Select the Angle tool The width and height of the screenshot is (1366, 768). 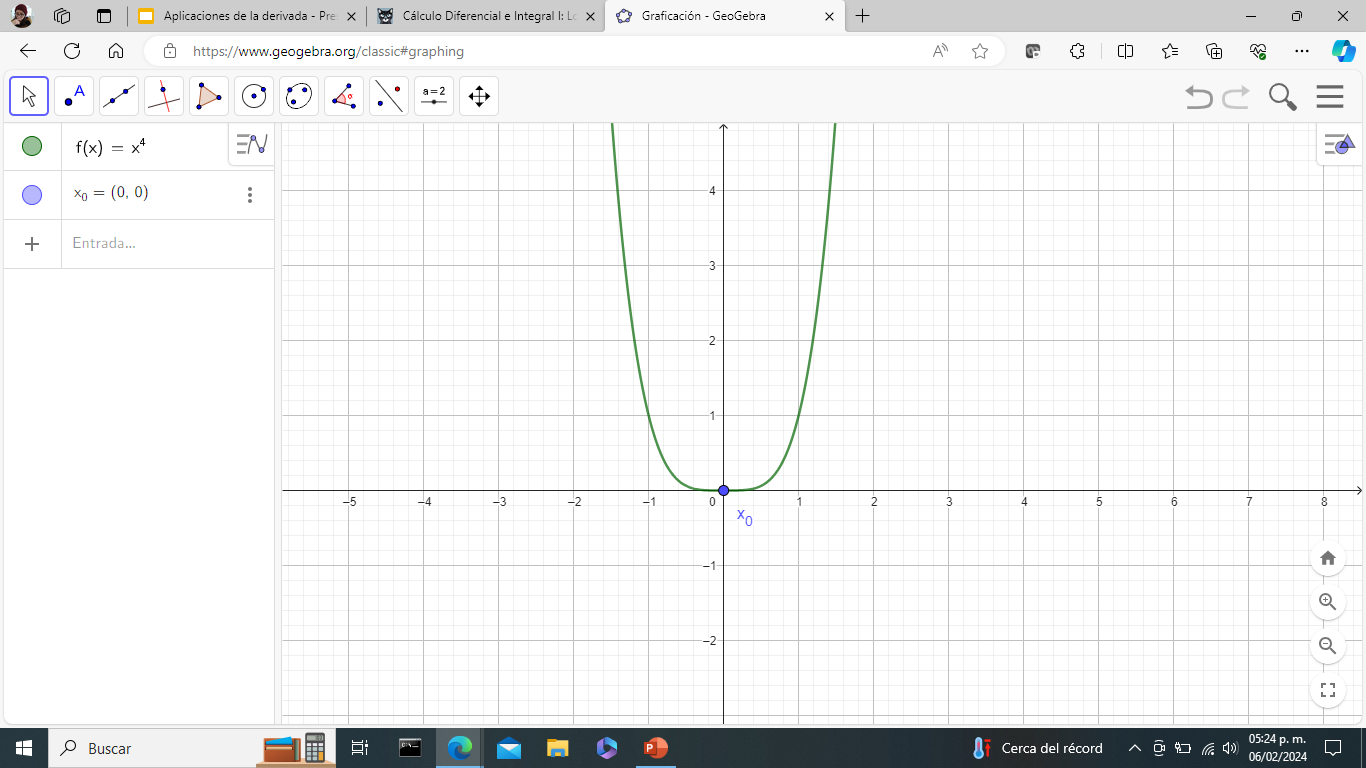click(x=344, y=96)
